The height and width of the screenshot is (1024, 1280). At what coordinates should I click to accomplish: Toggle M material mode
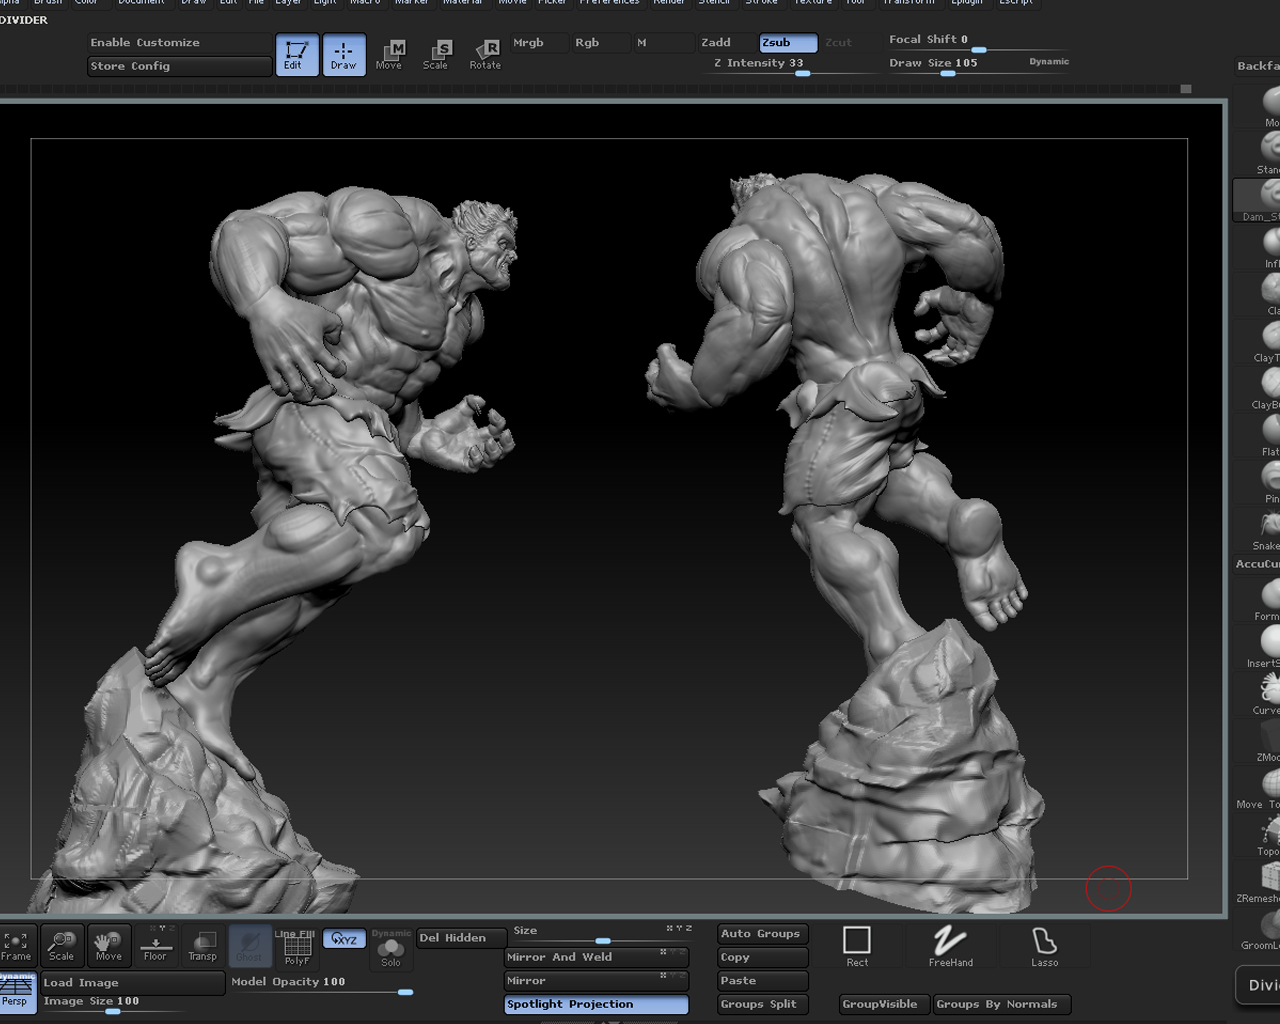pos(662,43)
